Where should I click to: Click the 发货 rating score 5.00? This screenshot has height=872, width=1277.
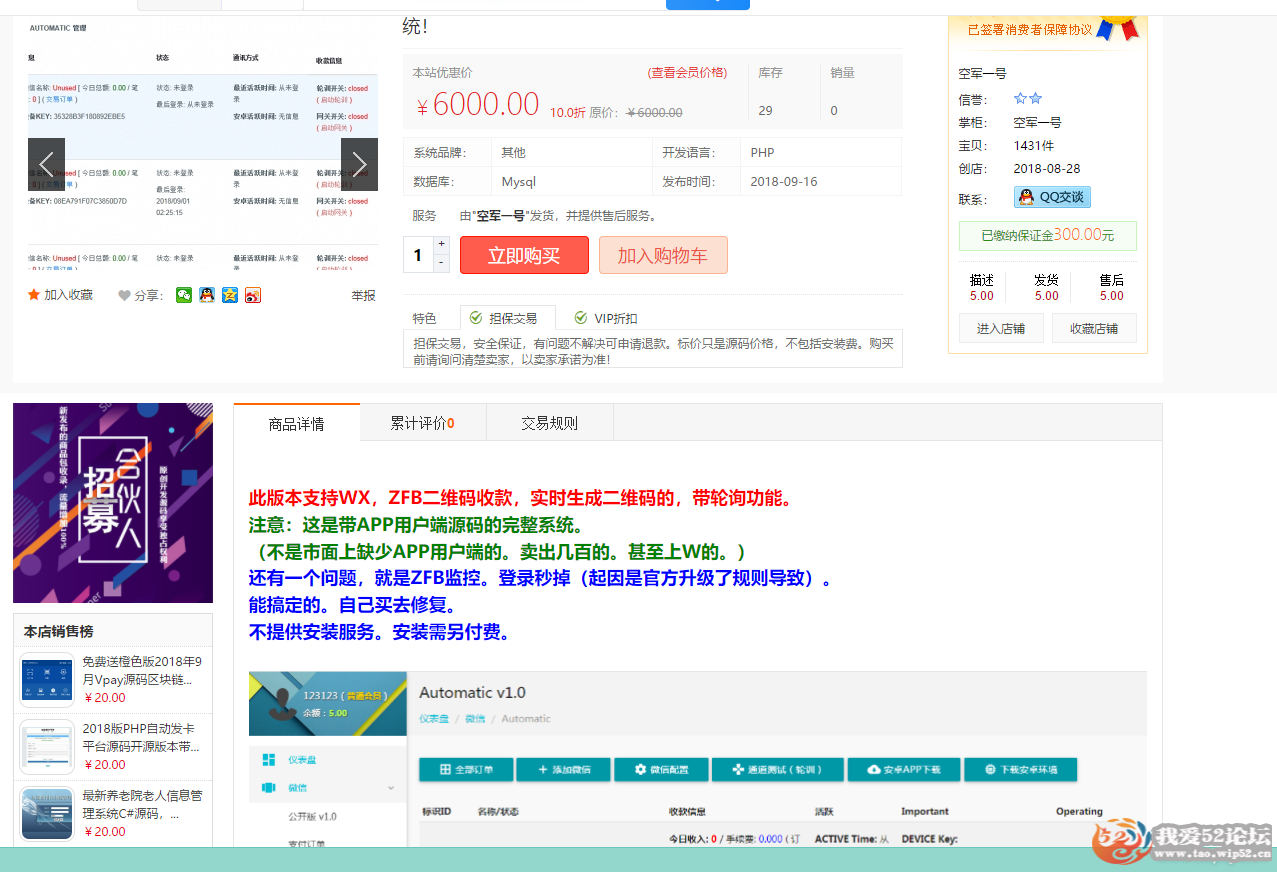coord(1047,296)
